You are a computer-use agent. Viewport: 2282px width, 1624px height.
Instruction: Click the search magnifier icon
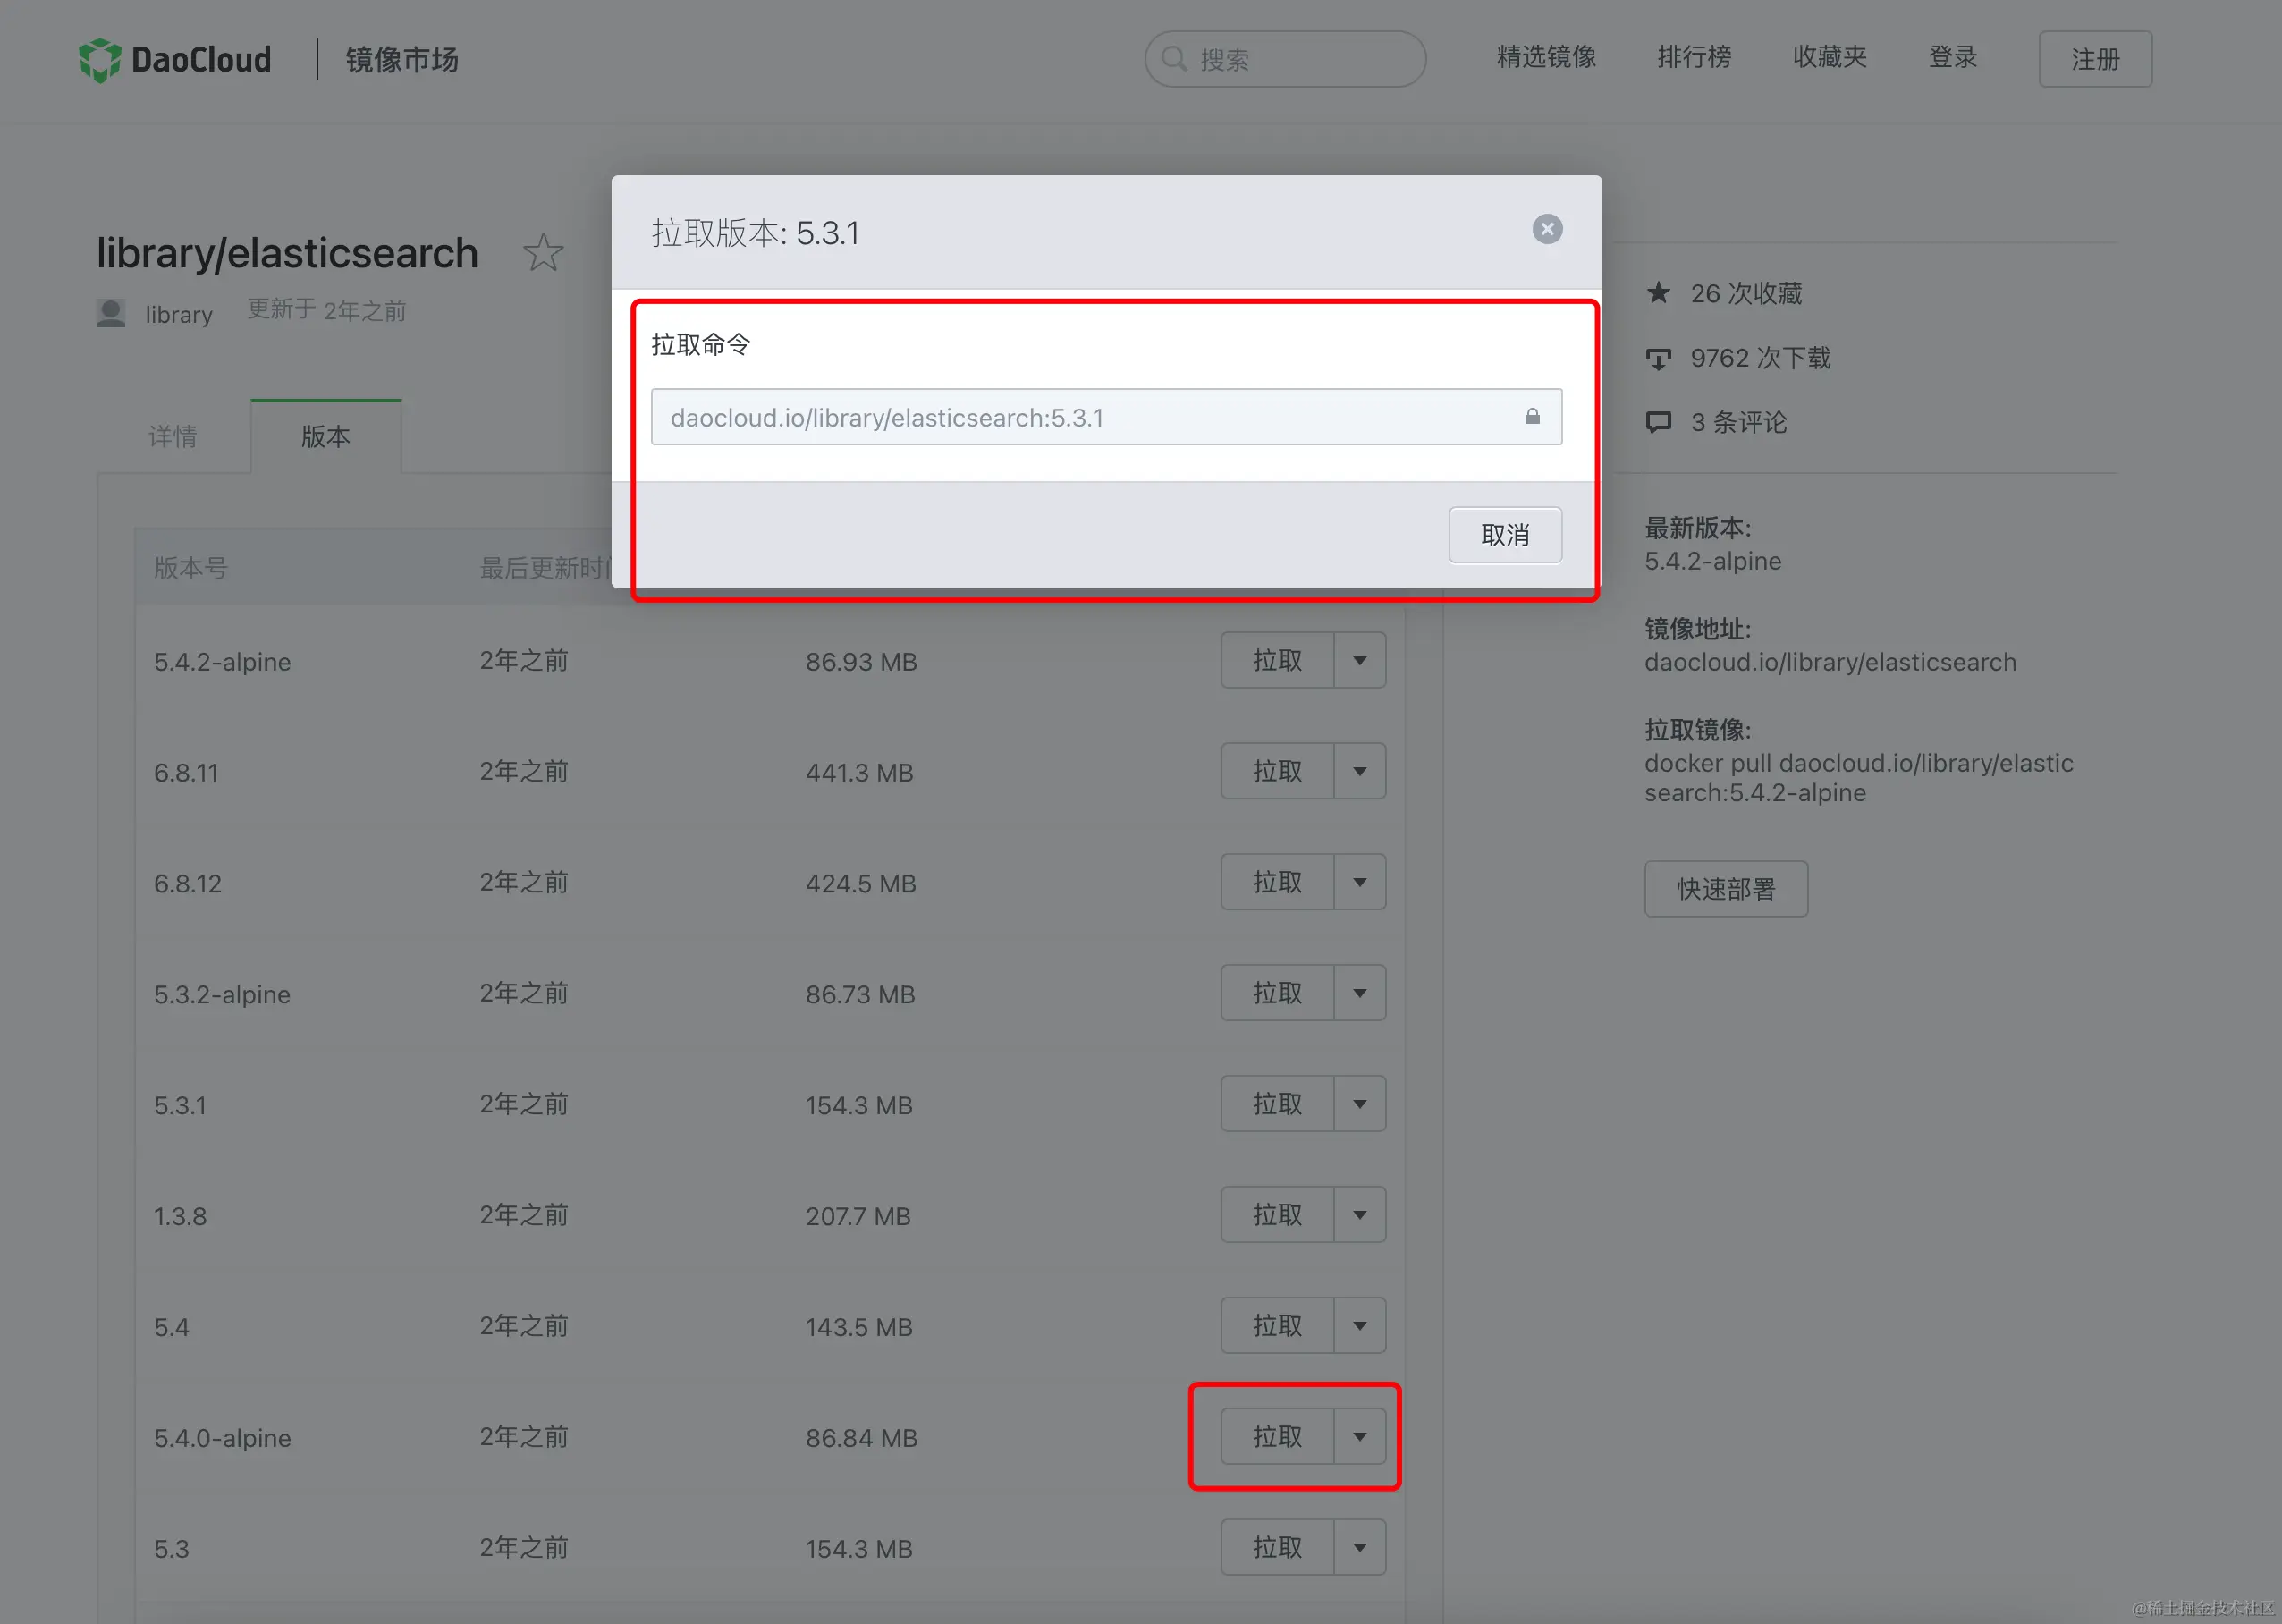coord(1173,59)
